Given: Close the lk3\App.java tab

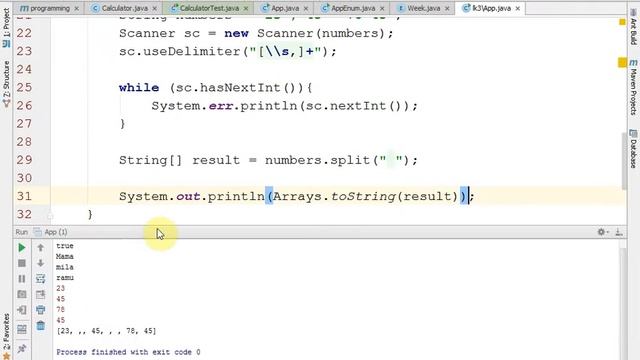Looking at the screenshot, I should (518, 9).
